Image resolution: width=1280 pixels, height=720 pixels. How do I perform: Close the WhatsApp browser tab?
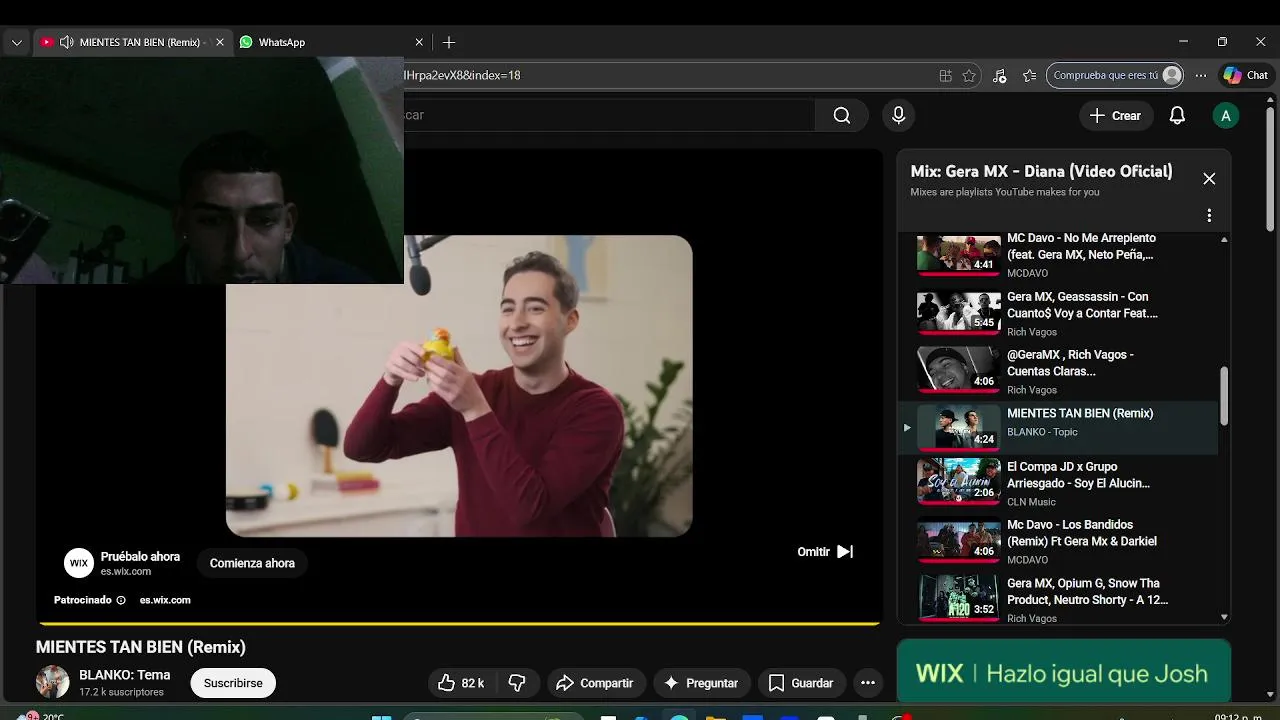point(419,42)
